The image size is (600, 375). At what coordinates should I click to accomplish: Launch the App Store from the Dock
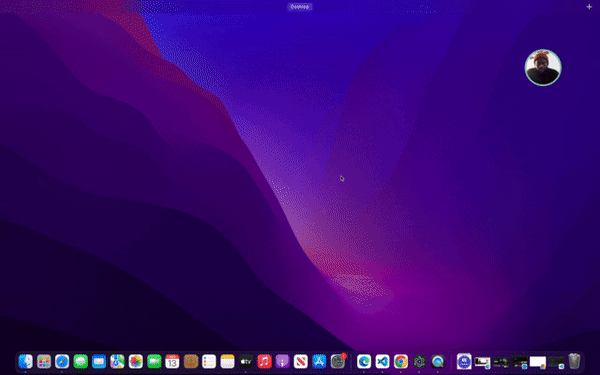tap(319, 361)
